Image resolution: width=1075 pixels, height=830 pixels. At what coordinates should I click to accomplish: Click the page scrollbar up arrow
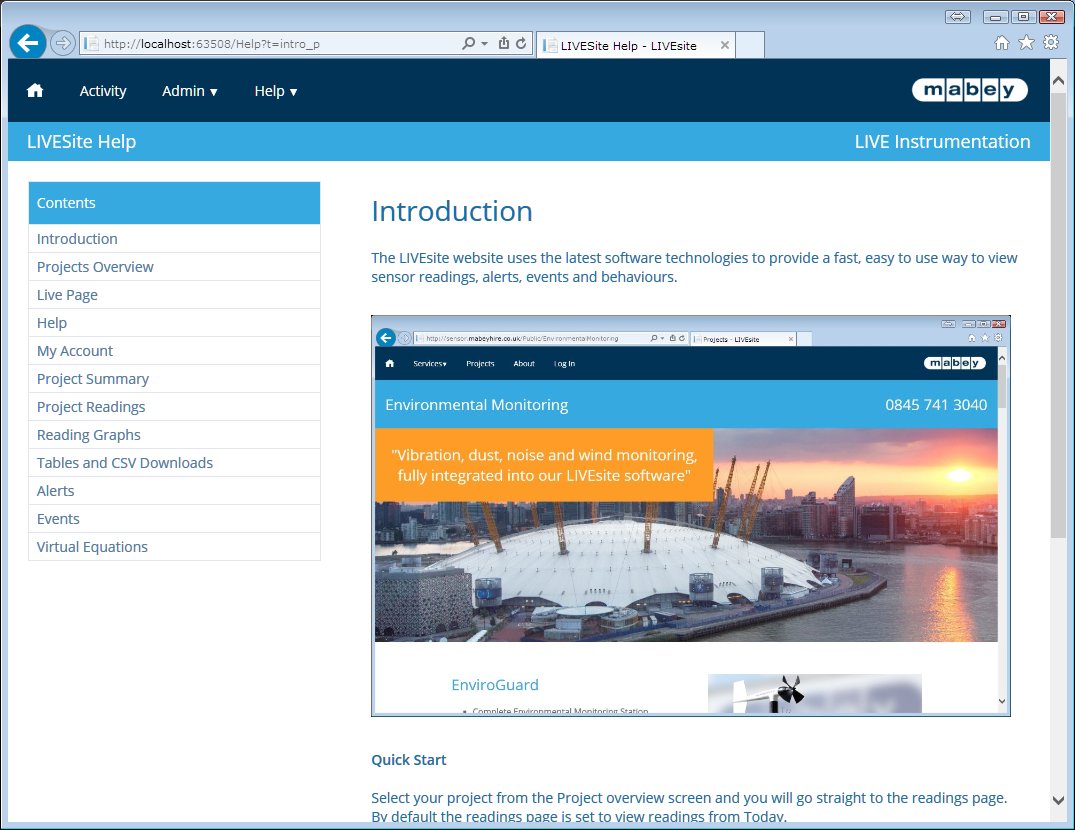pyautogui.click(x=1058, y=80)
